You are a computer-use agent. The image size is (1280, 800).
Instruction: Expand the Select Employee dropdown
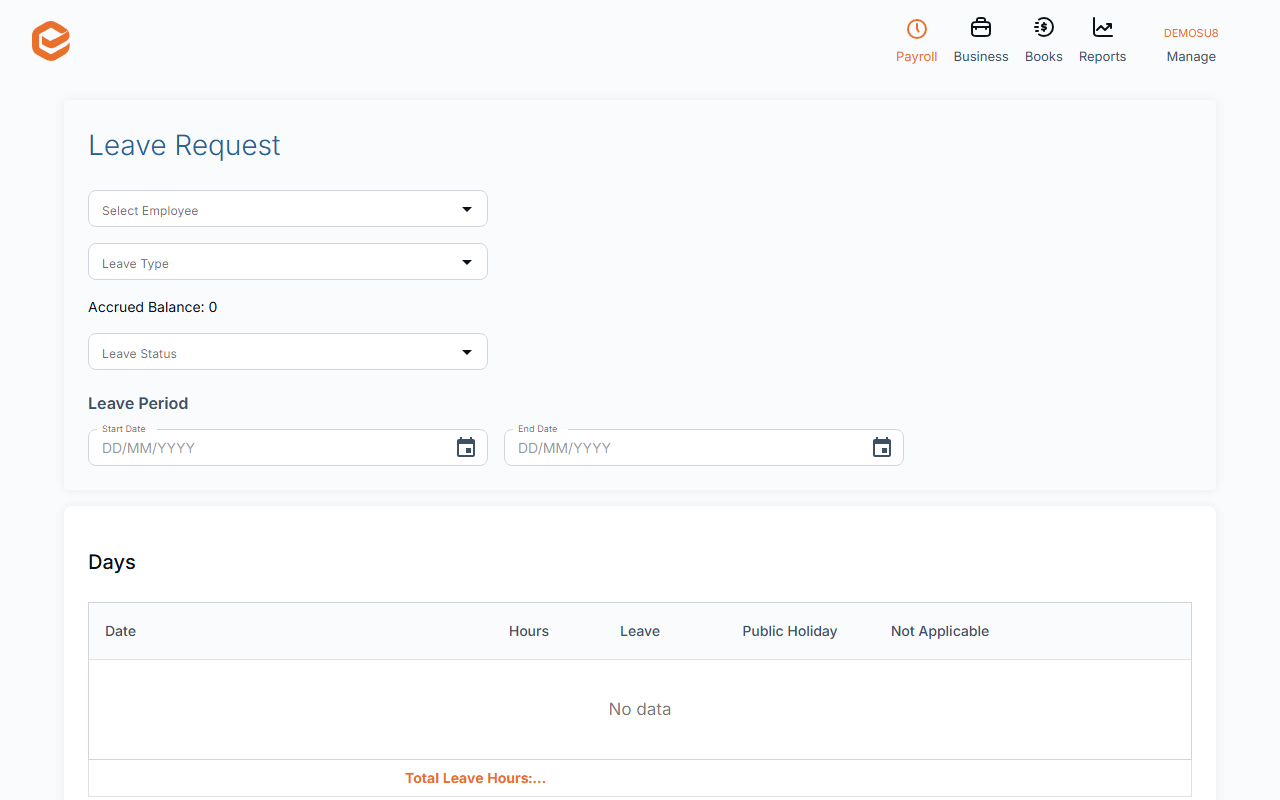(288, 209)
